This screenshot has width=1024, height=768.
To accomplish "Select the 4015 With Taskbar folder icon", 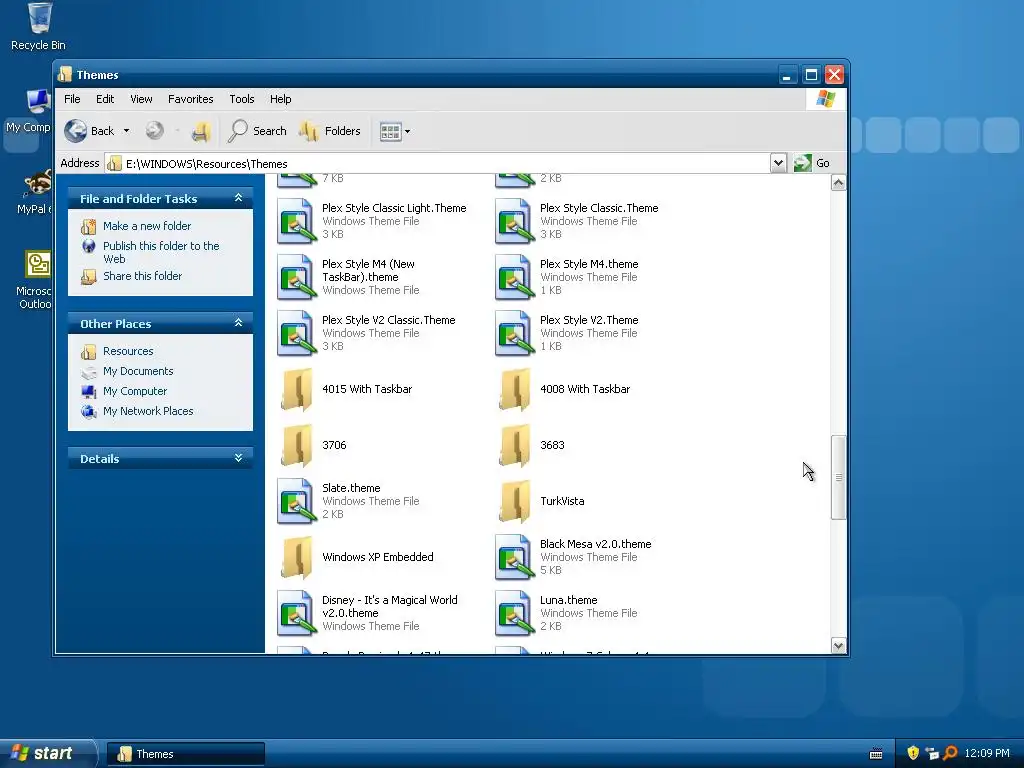I will [297, 390].
